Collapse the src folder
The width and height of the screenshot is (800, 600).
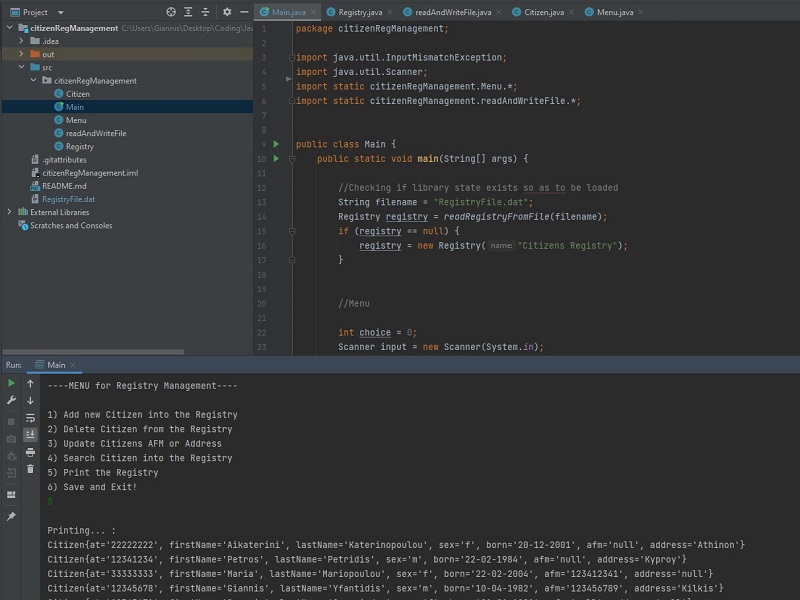click(x=22, y=67)
